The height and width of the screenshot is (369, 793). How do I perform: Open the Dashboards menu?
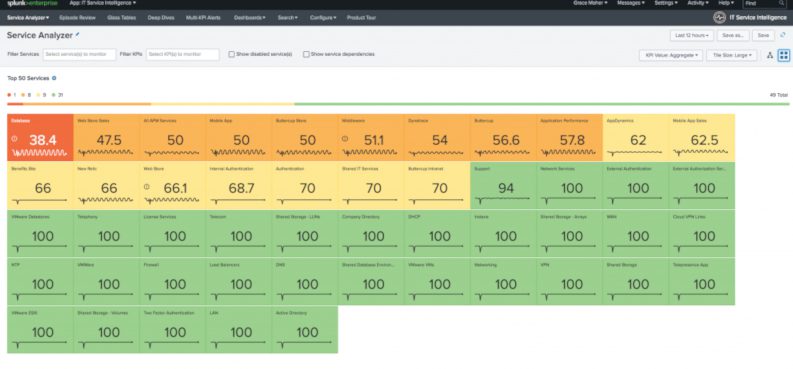(250, 18)
